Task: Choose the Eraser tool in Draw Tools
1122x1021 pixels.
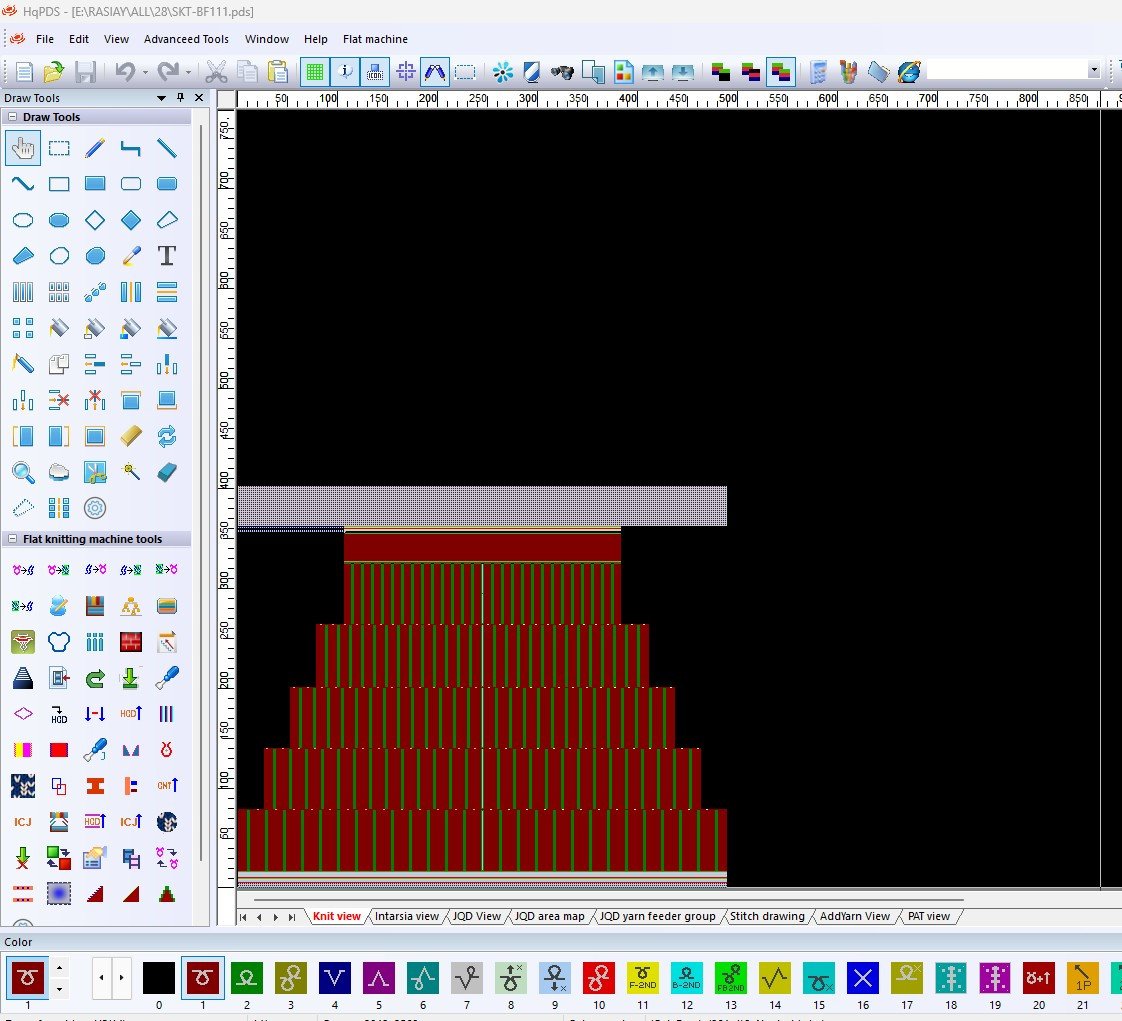Action: click(x=167, y=472)
